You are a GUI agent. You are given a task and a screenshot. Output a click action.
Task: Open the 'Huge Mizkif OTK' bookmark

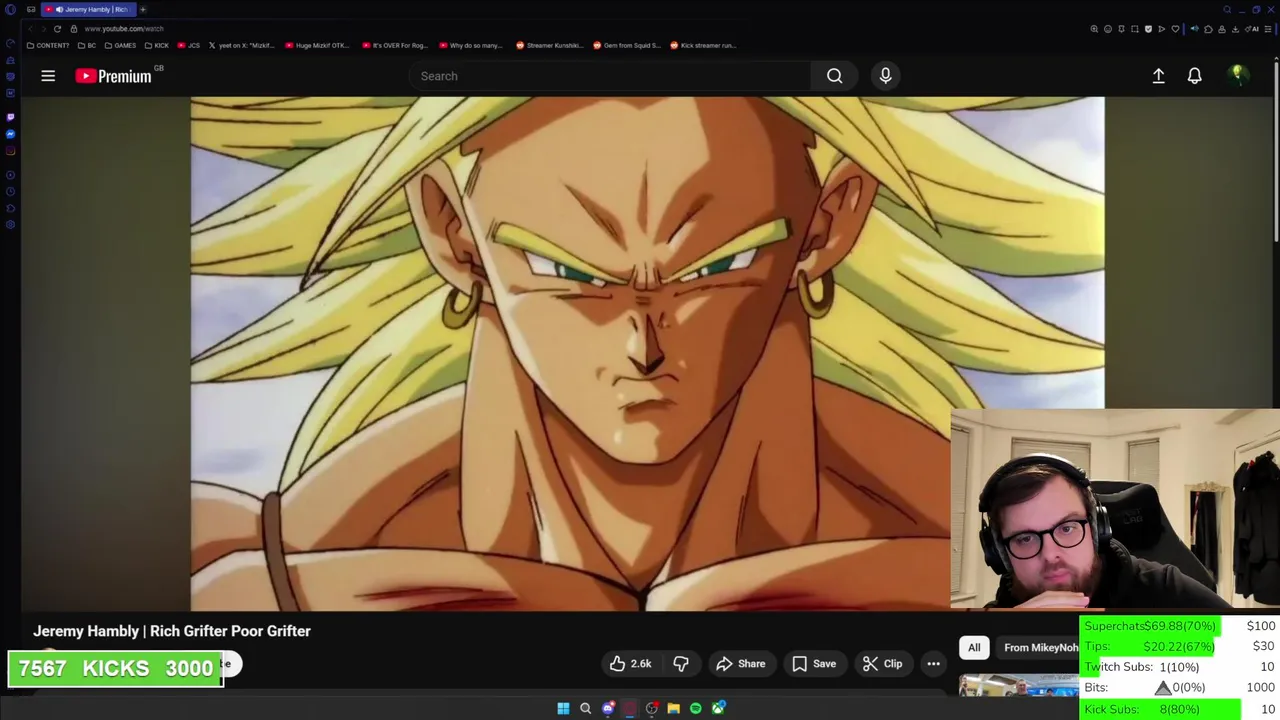point(319,45)
